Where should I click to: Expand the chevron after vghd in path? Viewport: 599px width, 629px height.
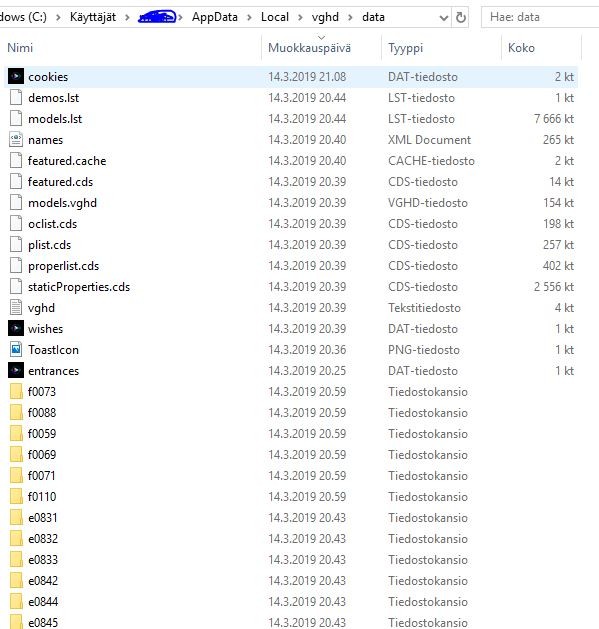tap(350, 17)
